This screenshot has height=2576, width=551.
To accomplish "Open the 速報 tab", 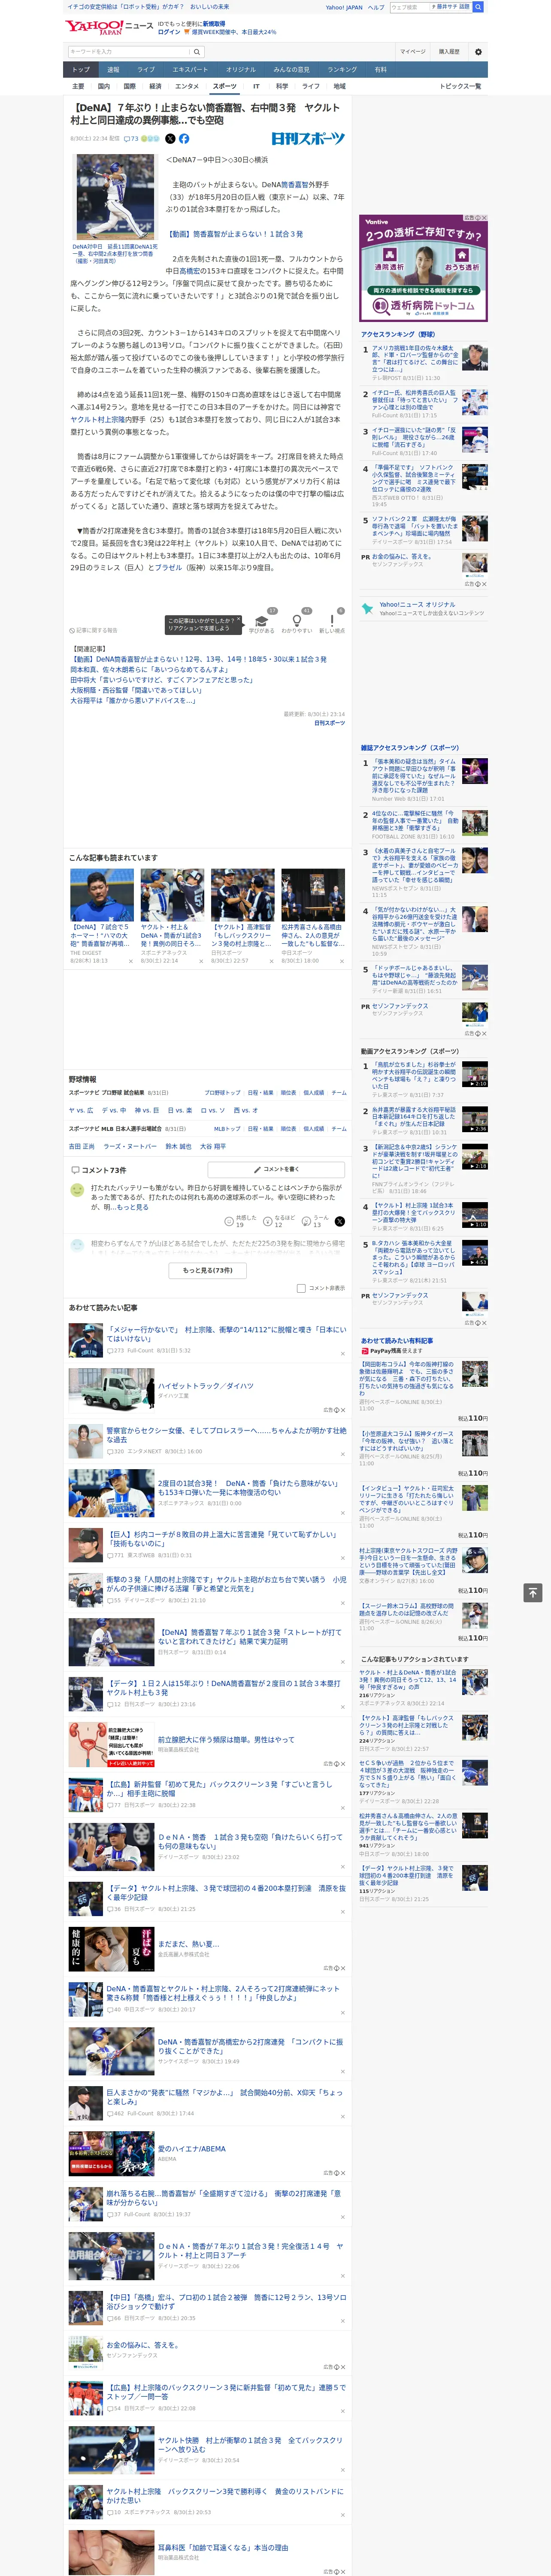I will point(113,70).
